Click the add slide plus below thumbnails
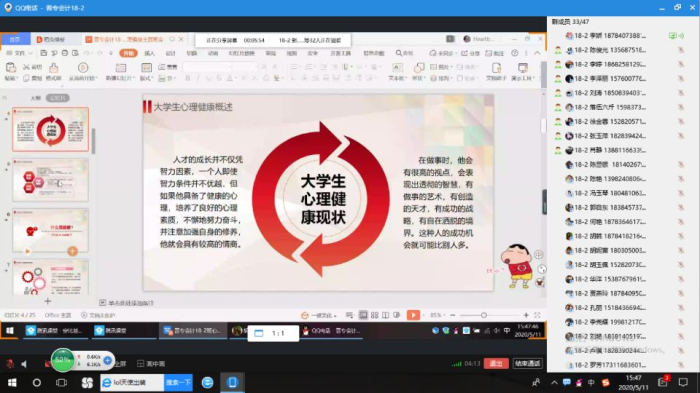 (x=48, y=301)
